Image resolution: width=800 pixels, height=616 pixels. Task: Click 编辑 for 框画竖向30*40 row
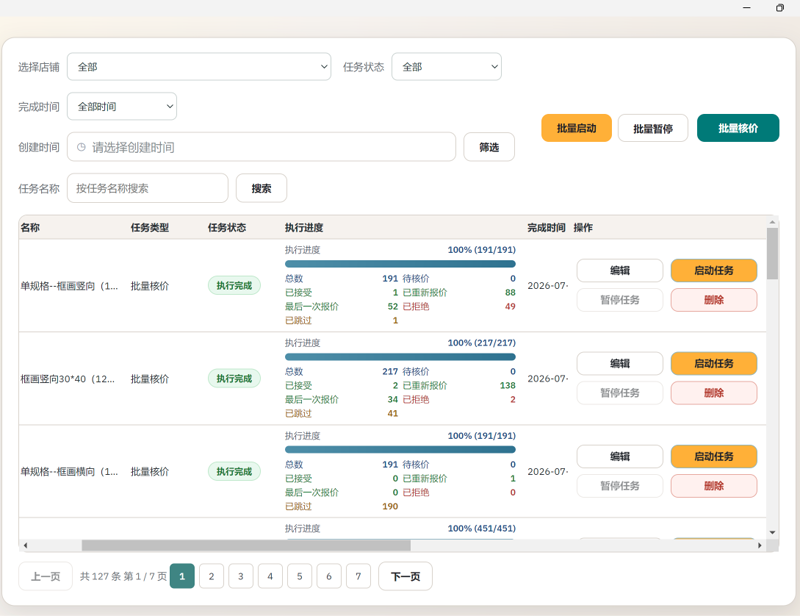620,363
